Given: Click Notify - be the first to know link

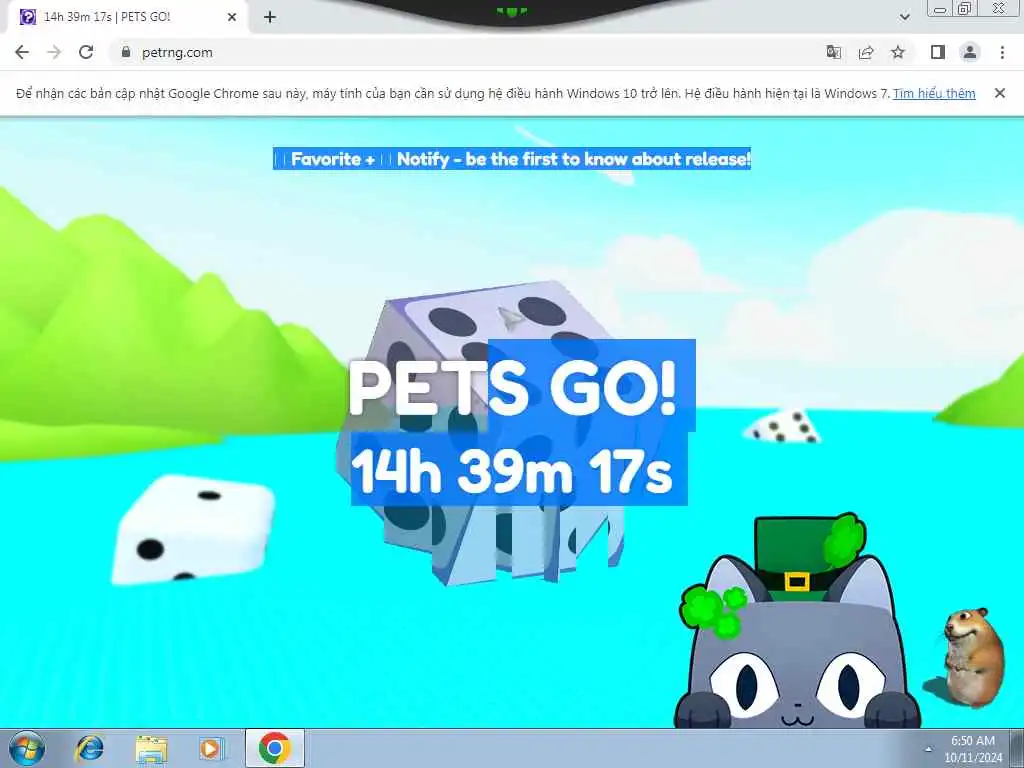Looking at the screenshot, I should coord(573,159).
